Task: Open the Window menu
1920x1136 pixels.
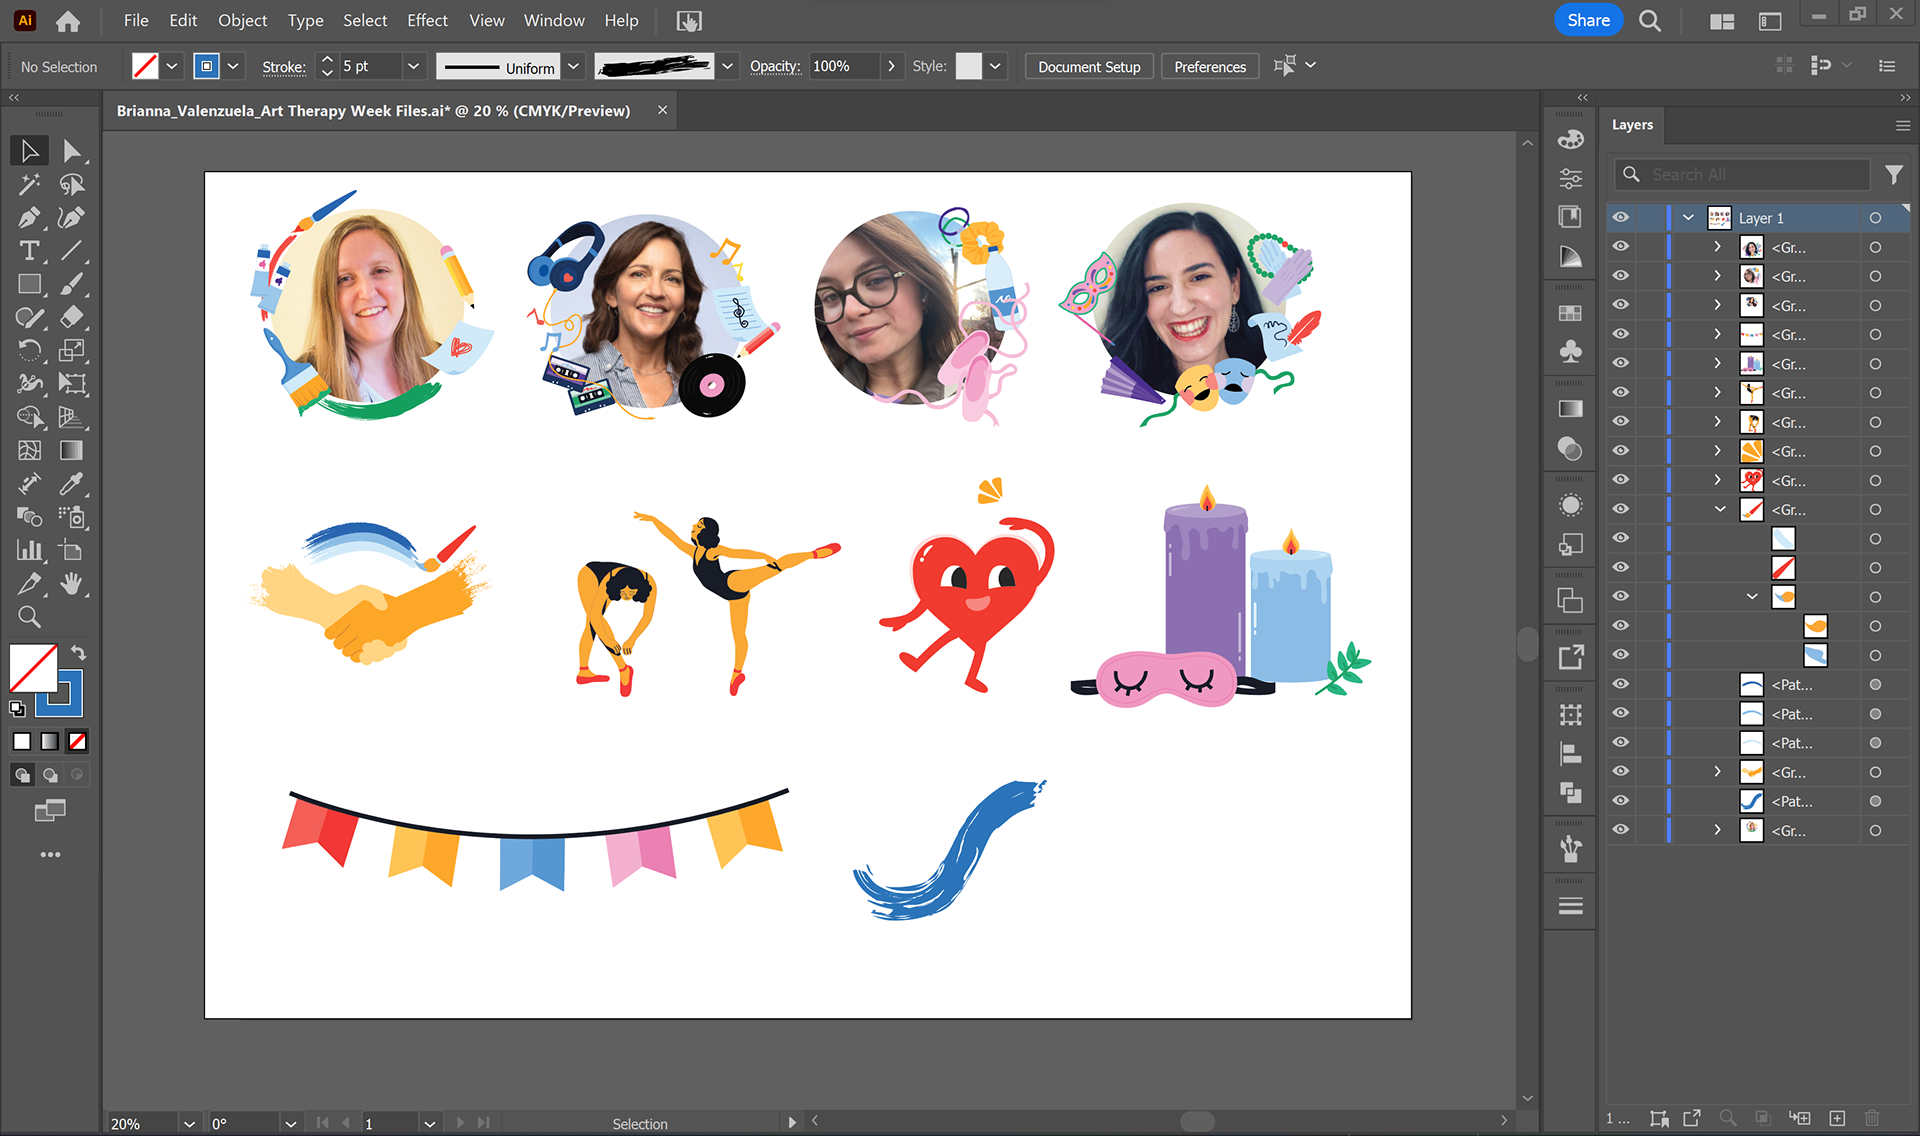Action: click(x=554, y=20)
